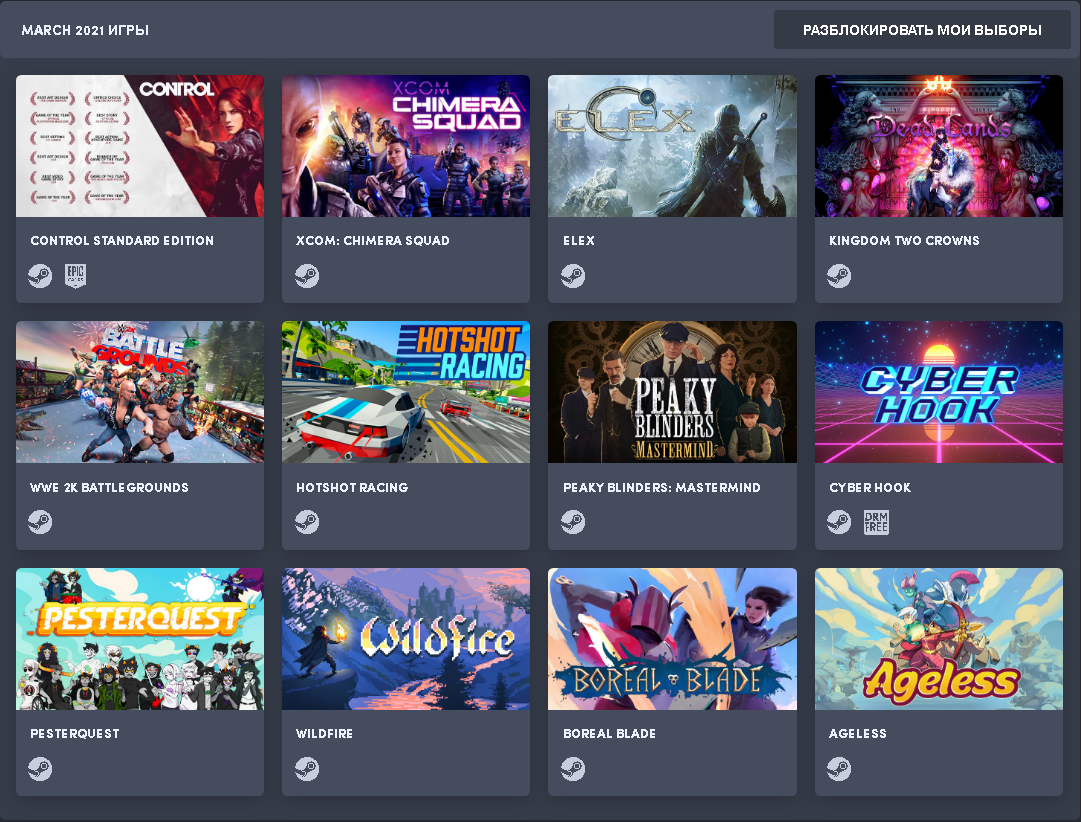Click Steam icon under ELEX

573,276
